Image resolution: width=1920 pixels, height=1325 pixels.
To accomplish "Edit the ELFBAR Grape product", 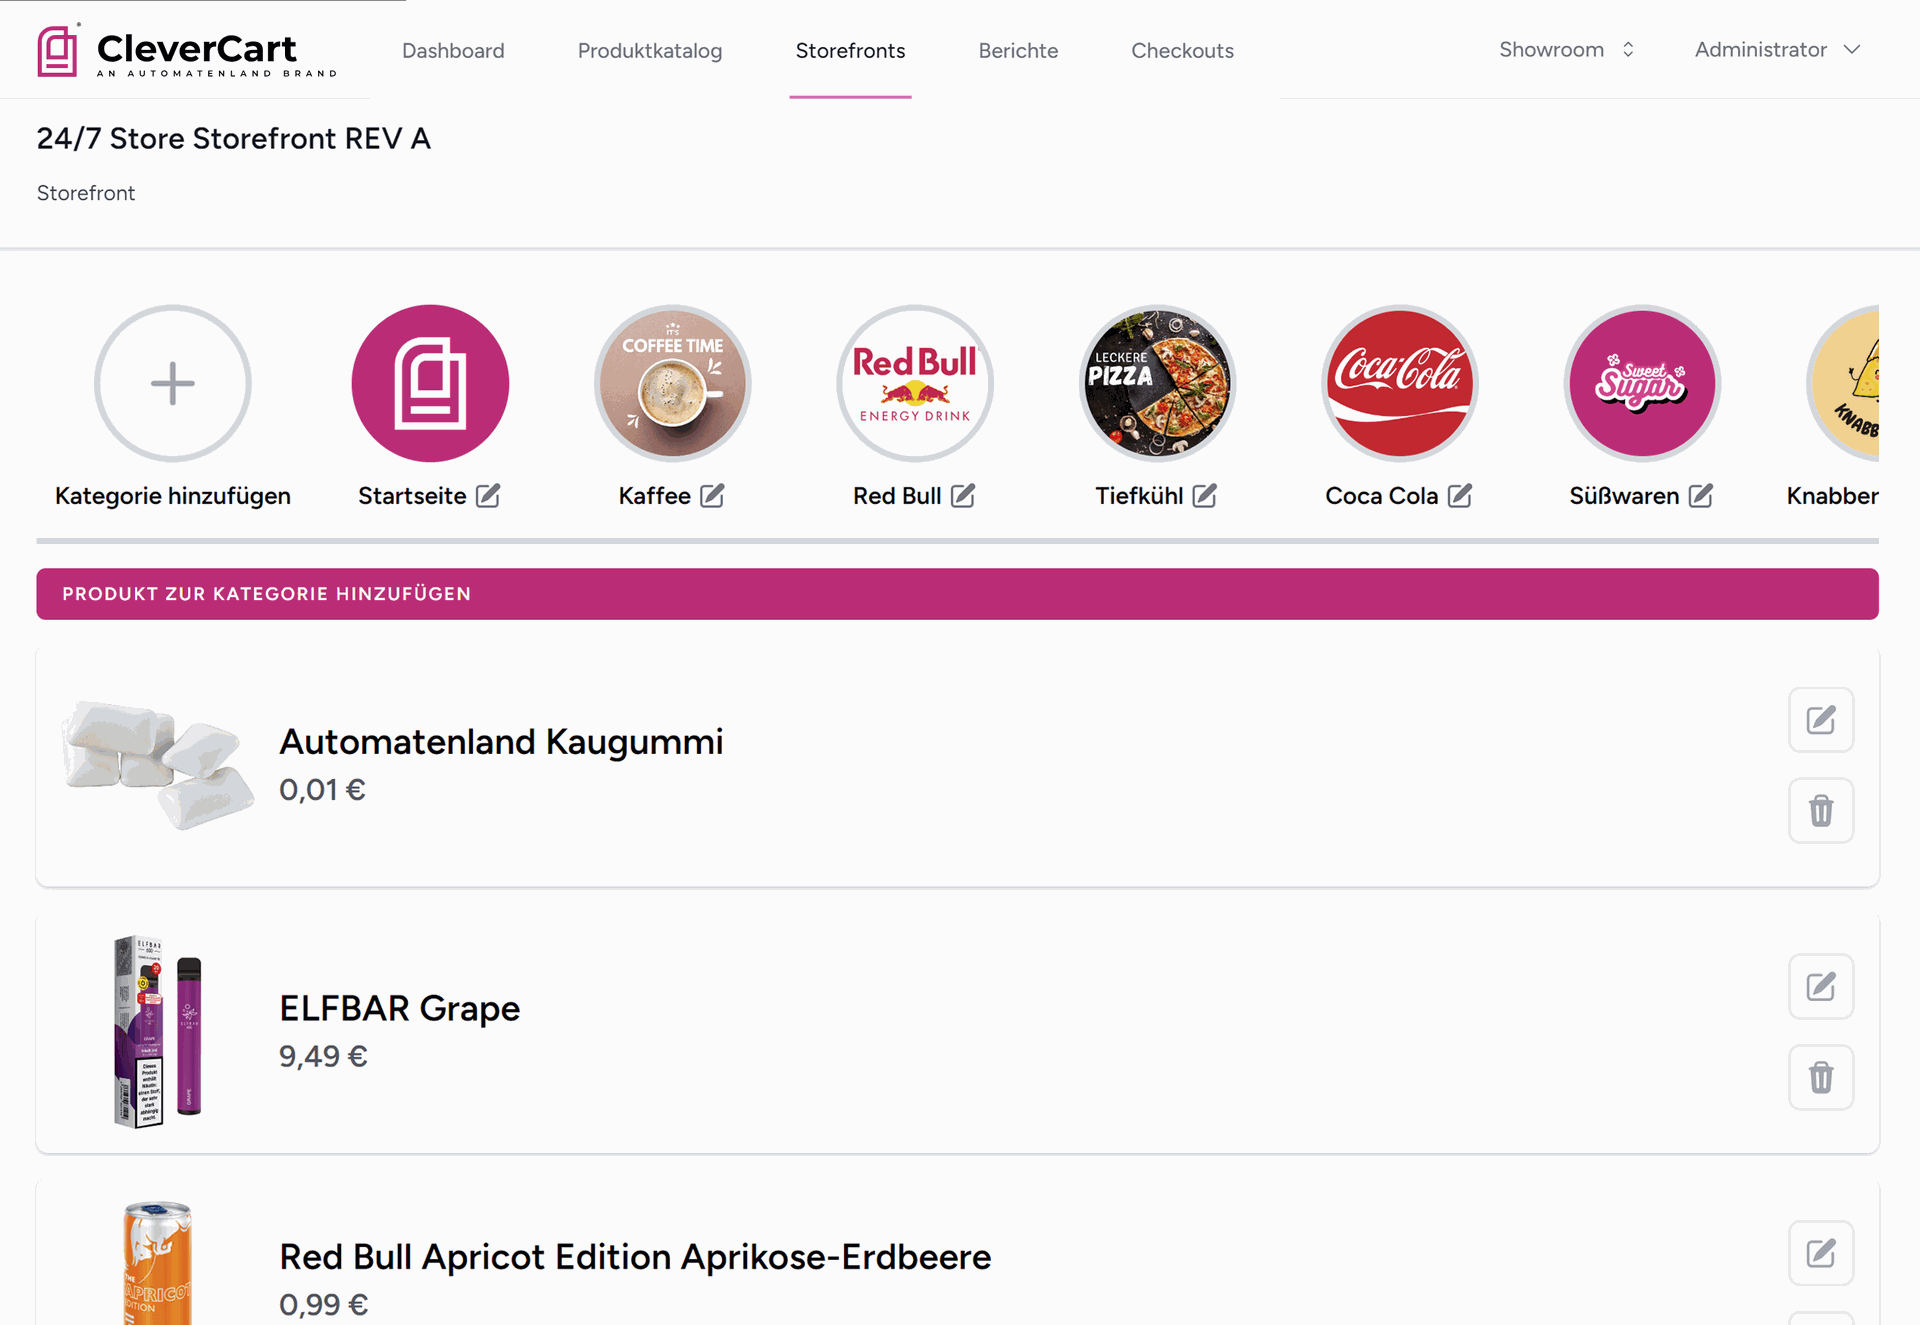I will coord(1820,987).
